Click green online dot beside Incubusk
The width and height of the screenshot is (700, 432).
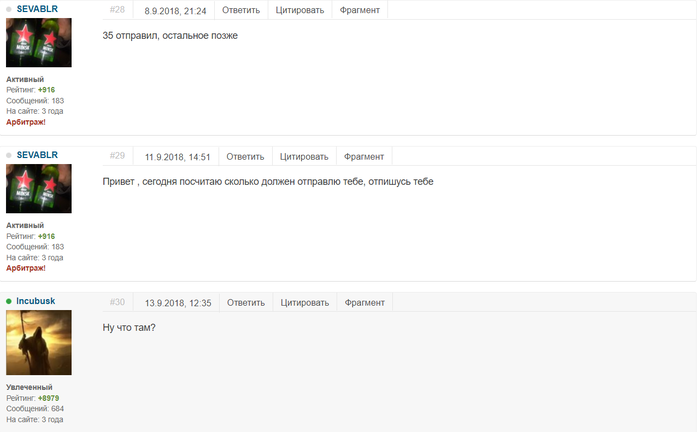[8, 301]
